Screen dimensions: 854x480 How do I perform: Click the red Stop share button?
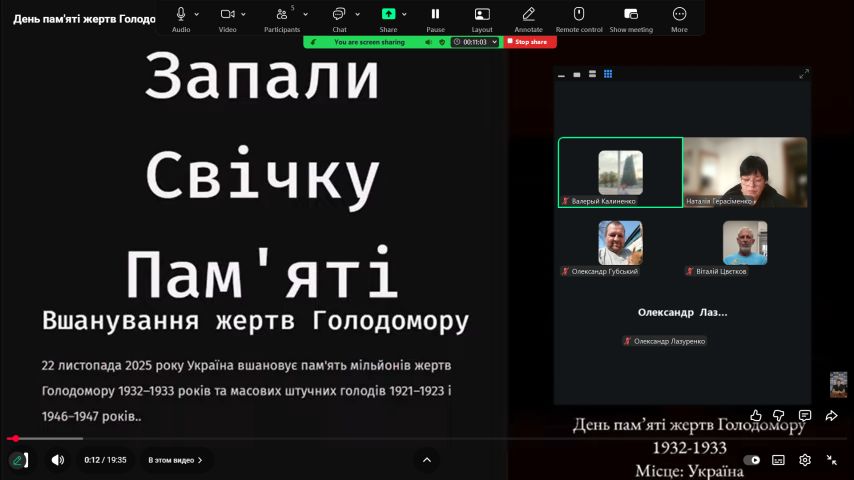[530, 42]
